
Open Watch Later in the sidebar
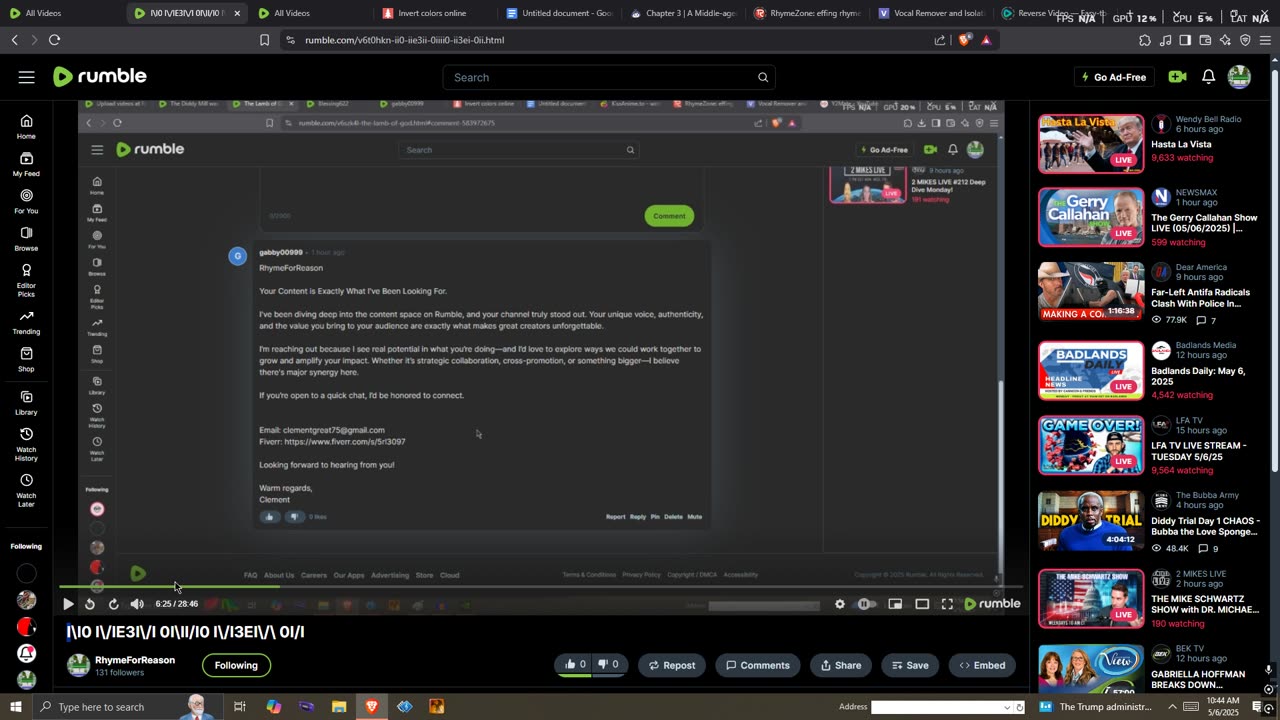click(x=26, y=490)
